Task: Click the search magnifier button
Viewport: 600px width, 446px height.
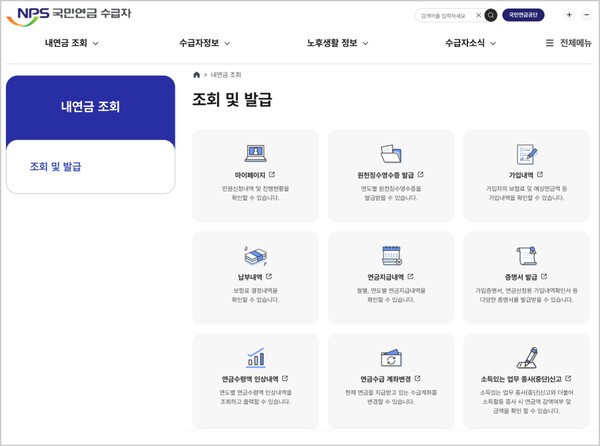Action: click(491, 15)
